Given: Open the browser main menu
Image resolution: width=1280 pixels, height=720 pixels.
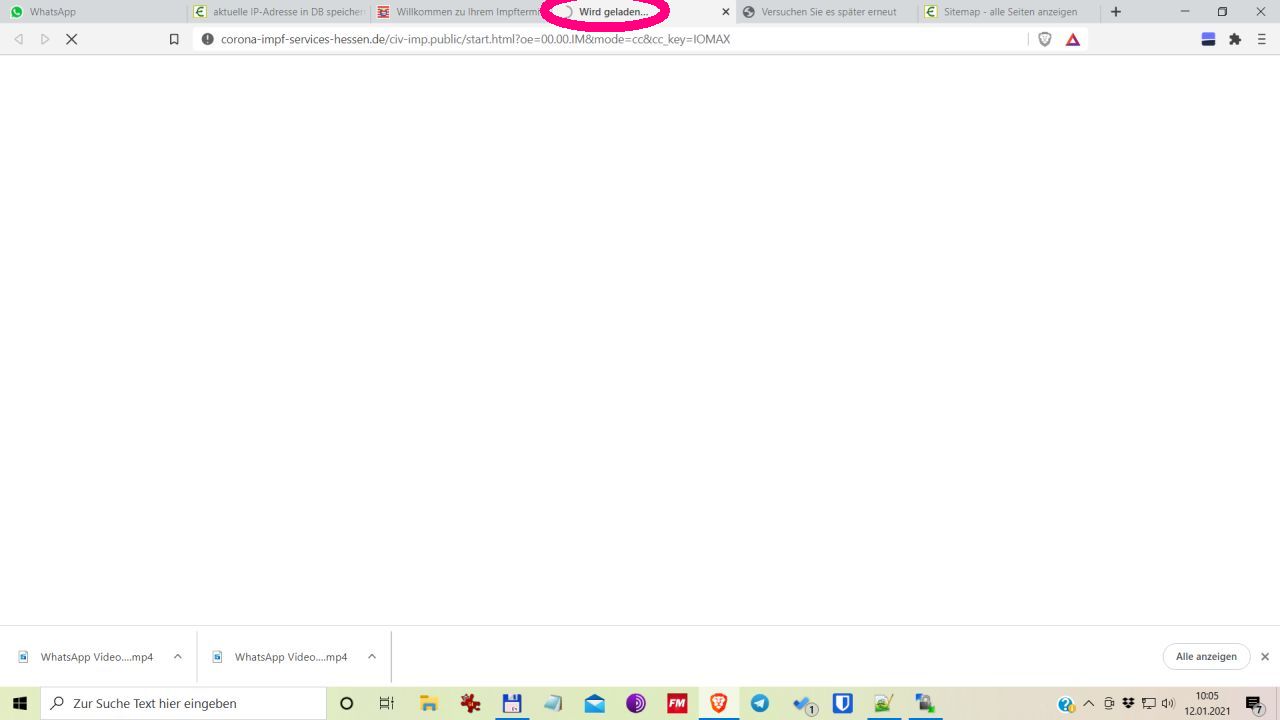Looking at the screenshot, I should point(1262,39).
